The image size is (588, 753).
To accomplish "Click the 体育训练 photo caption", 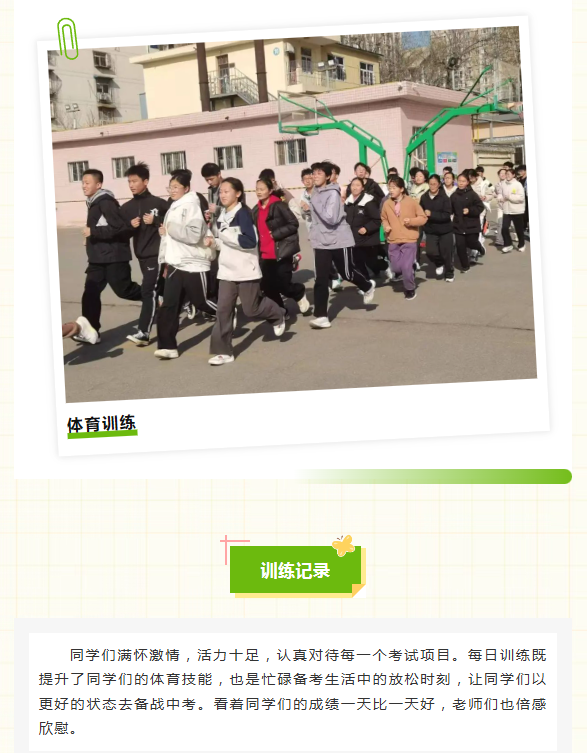I will coord(101,424).
